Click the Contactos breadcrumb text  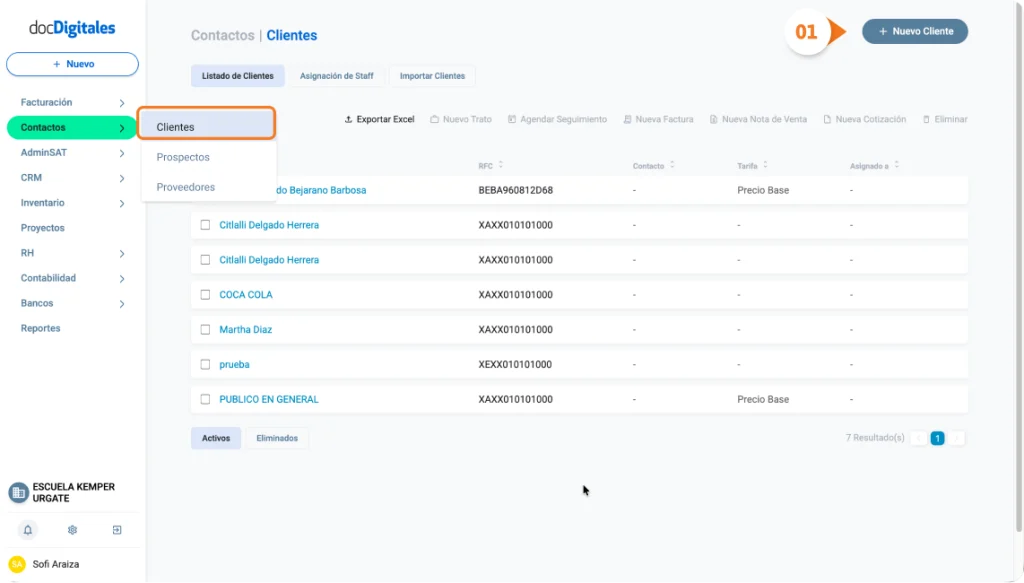coord(223,35)
